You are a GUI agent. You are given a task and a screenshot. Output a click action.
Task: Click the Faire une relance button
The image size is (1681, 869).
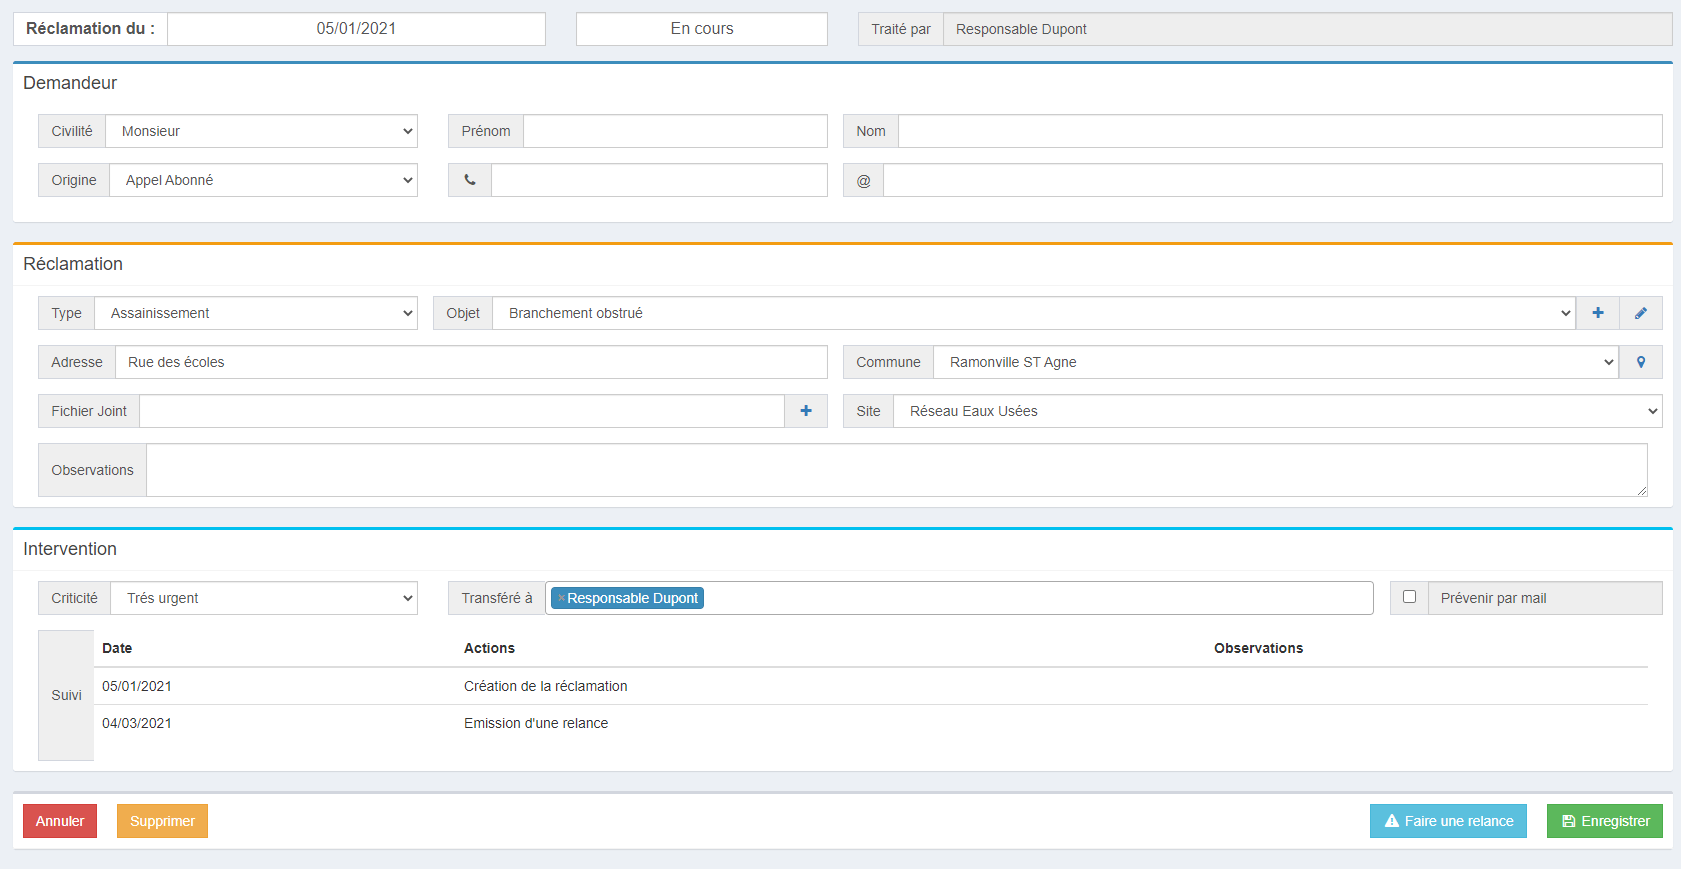[1448, 821]
